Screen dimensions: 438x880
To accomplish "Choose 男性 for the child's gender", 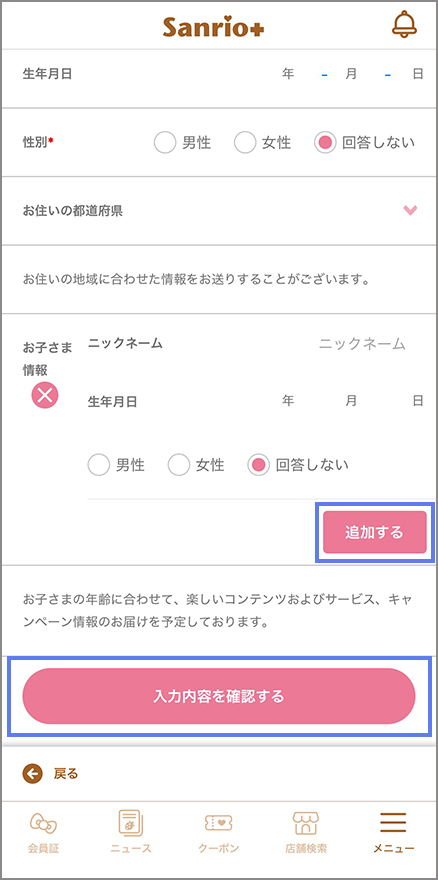I will click(99, 465).
